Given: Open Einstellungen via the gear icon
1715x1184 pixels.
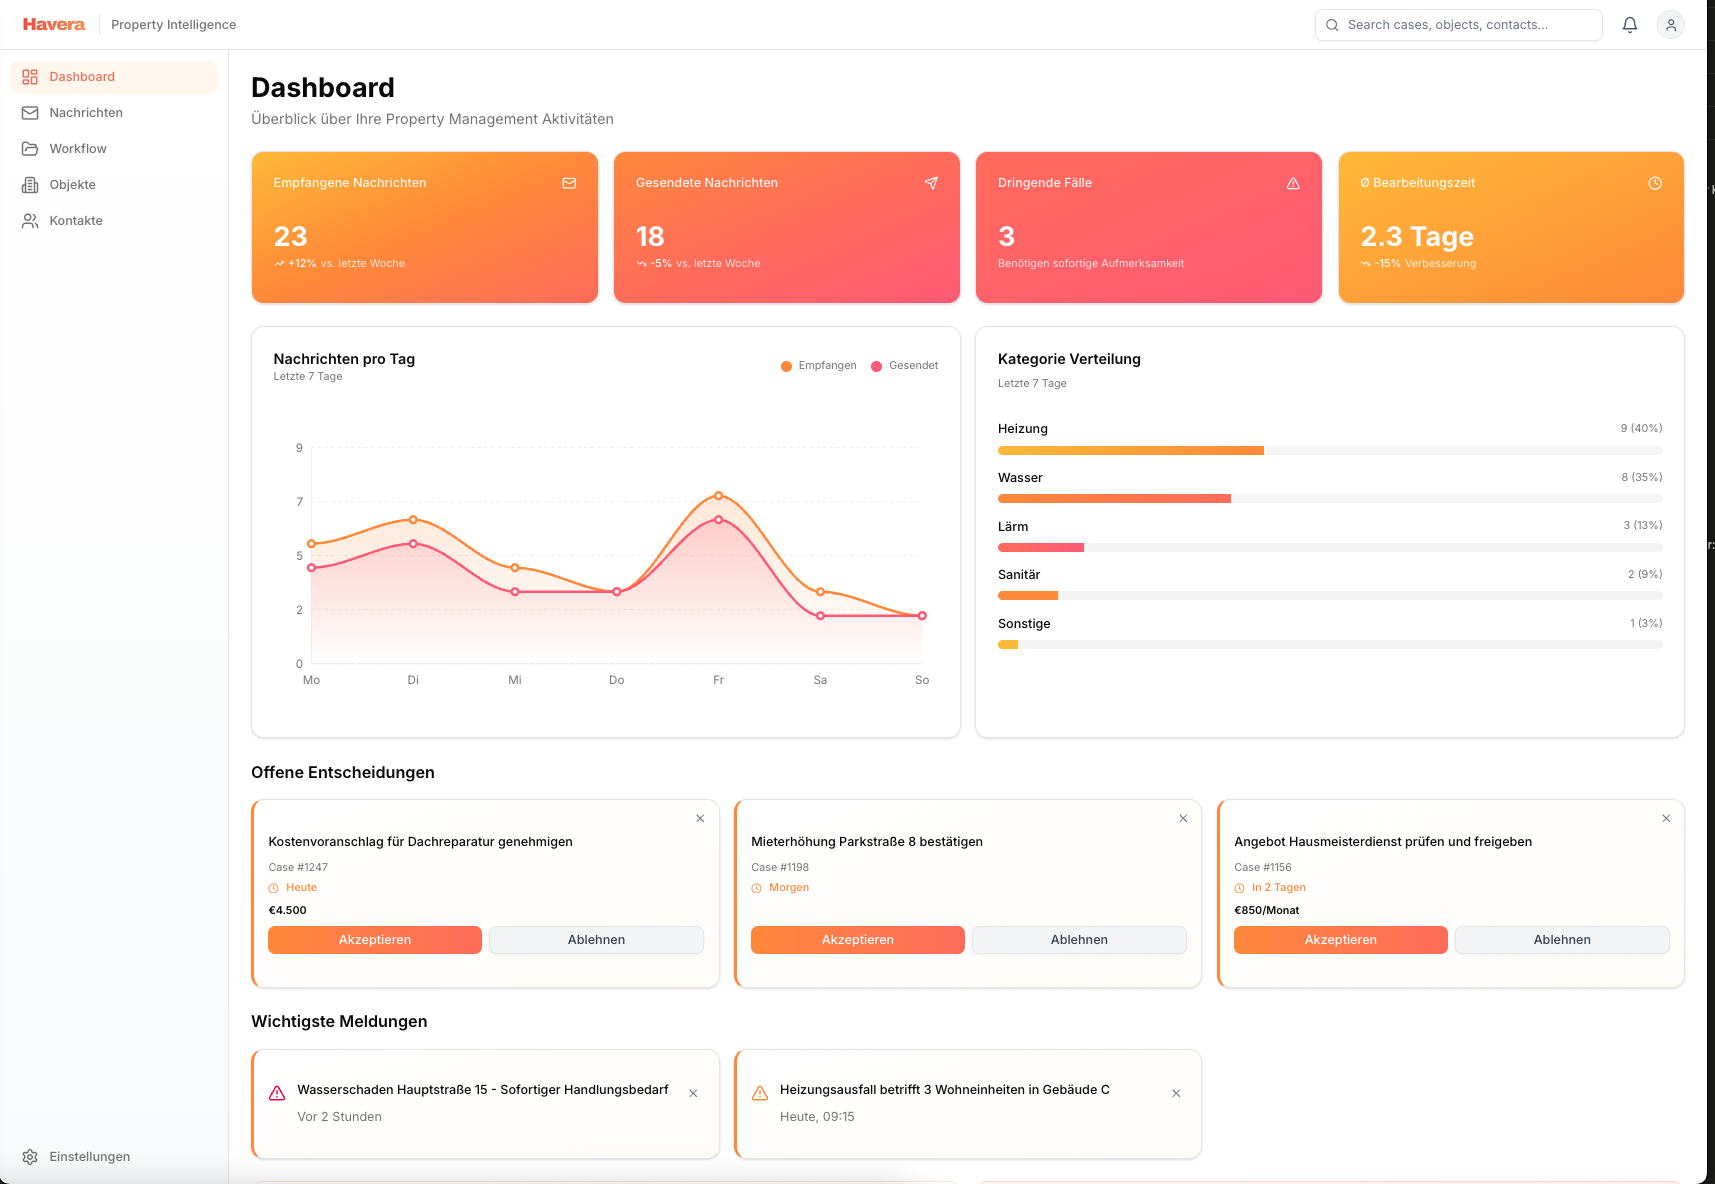Looking at the screenshot, I should pyautogui.click(x=31, y=1156).
